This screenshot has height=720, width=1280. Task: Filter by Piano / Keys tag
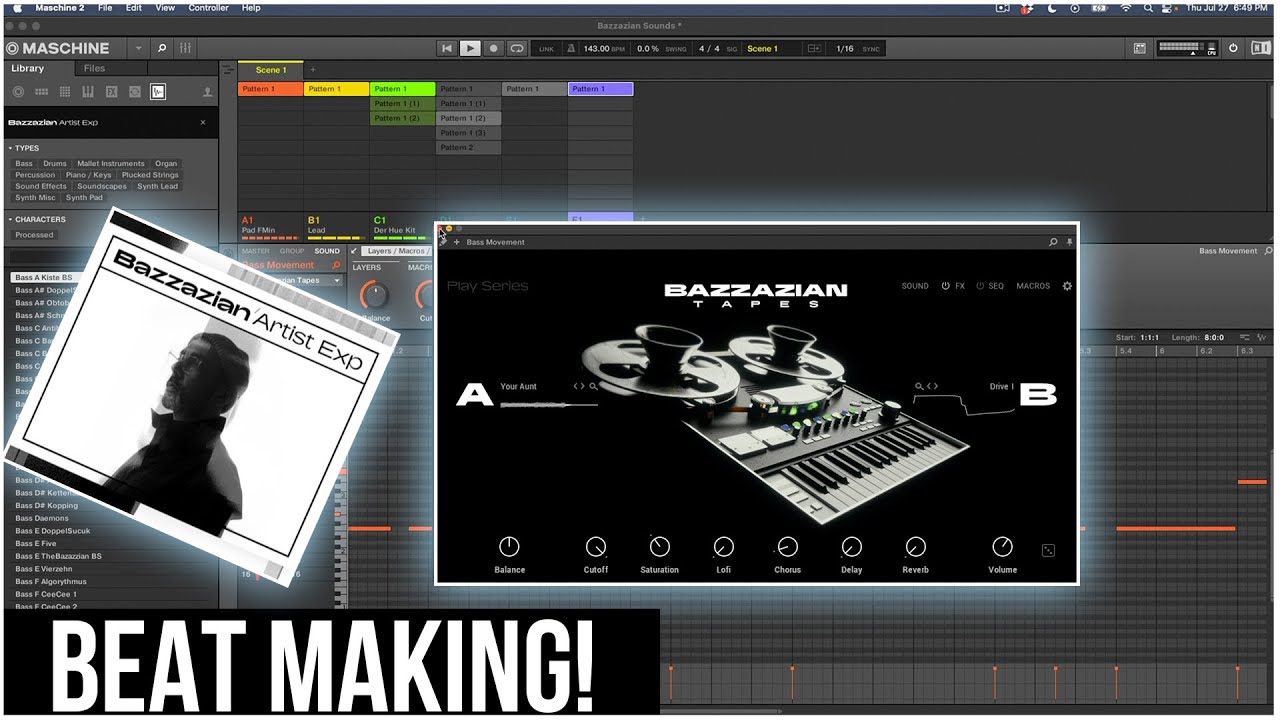click(91, 175)
